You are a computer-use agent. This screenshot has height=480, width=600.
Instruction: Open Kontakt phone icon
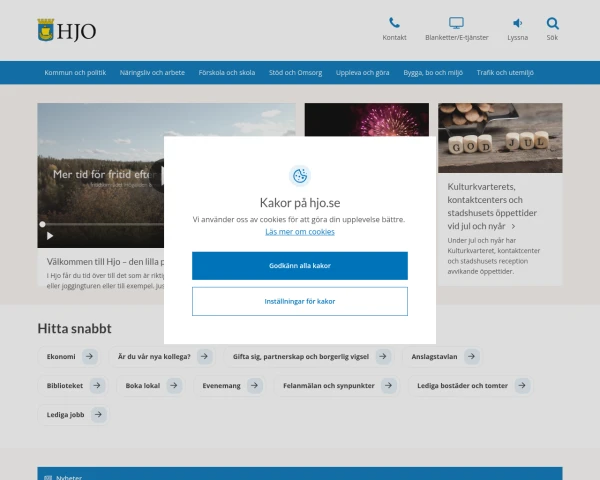(x=394, y=23)
